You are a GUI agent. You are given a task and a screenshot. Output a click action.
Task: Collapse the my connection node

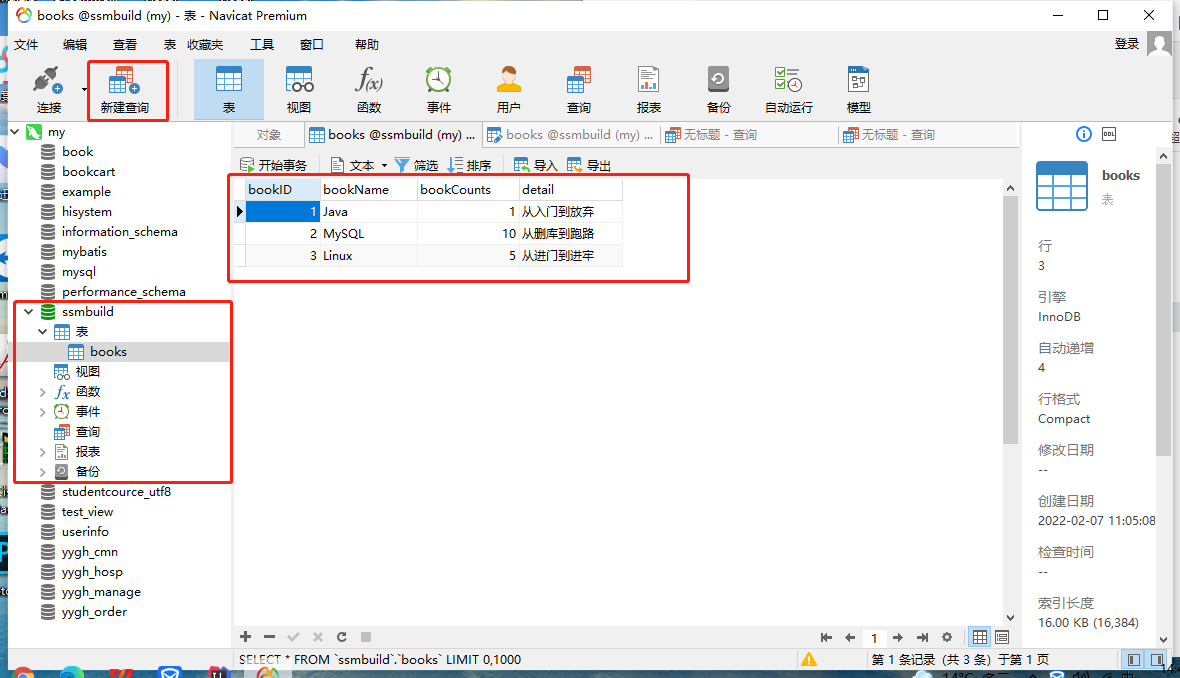(15, 132)
